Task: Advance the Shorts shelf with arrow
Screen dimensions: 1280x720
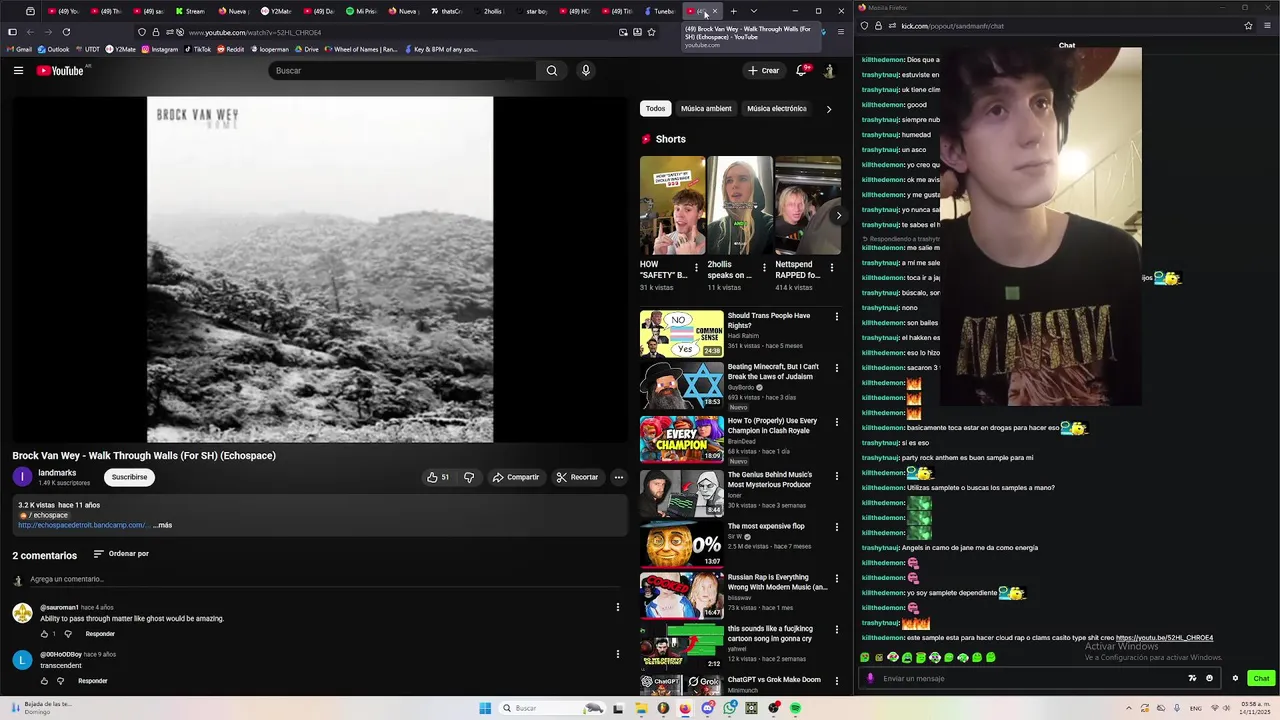Action: pyautogui.click(x=838, y=215)
